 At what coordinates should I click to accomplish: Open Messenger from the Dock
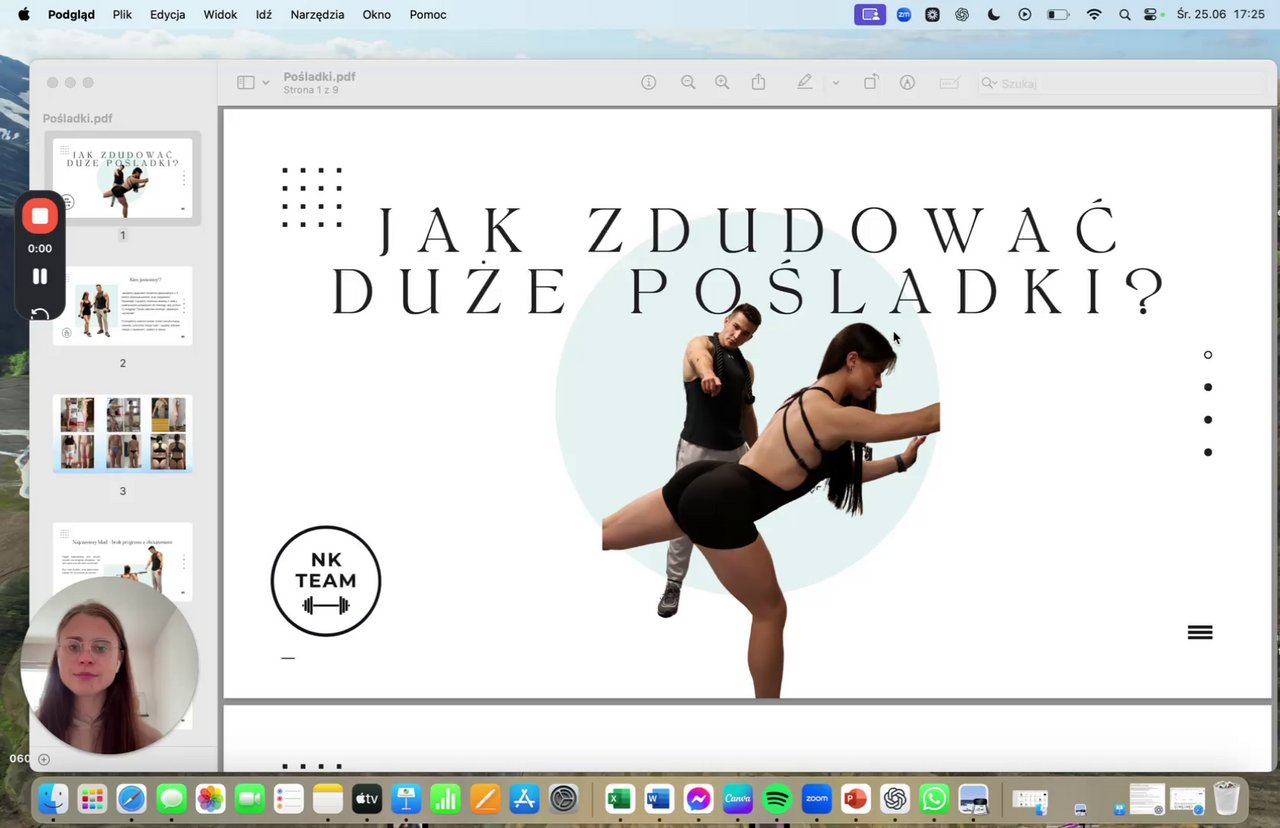(698, 798)
